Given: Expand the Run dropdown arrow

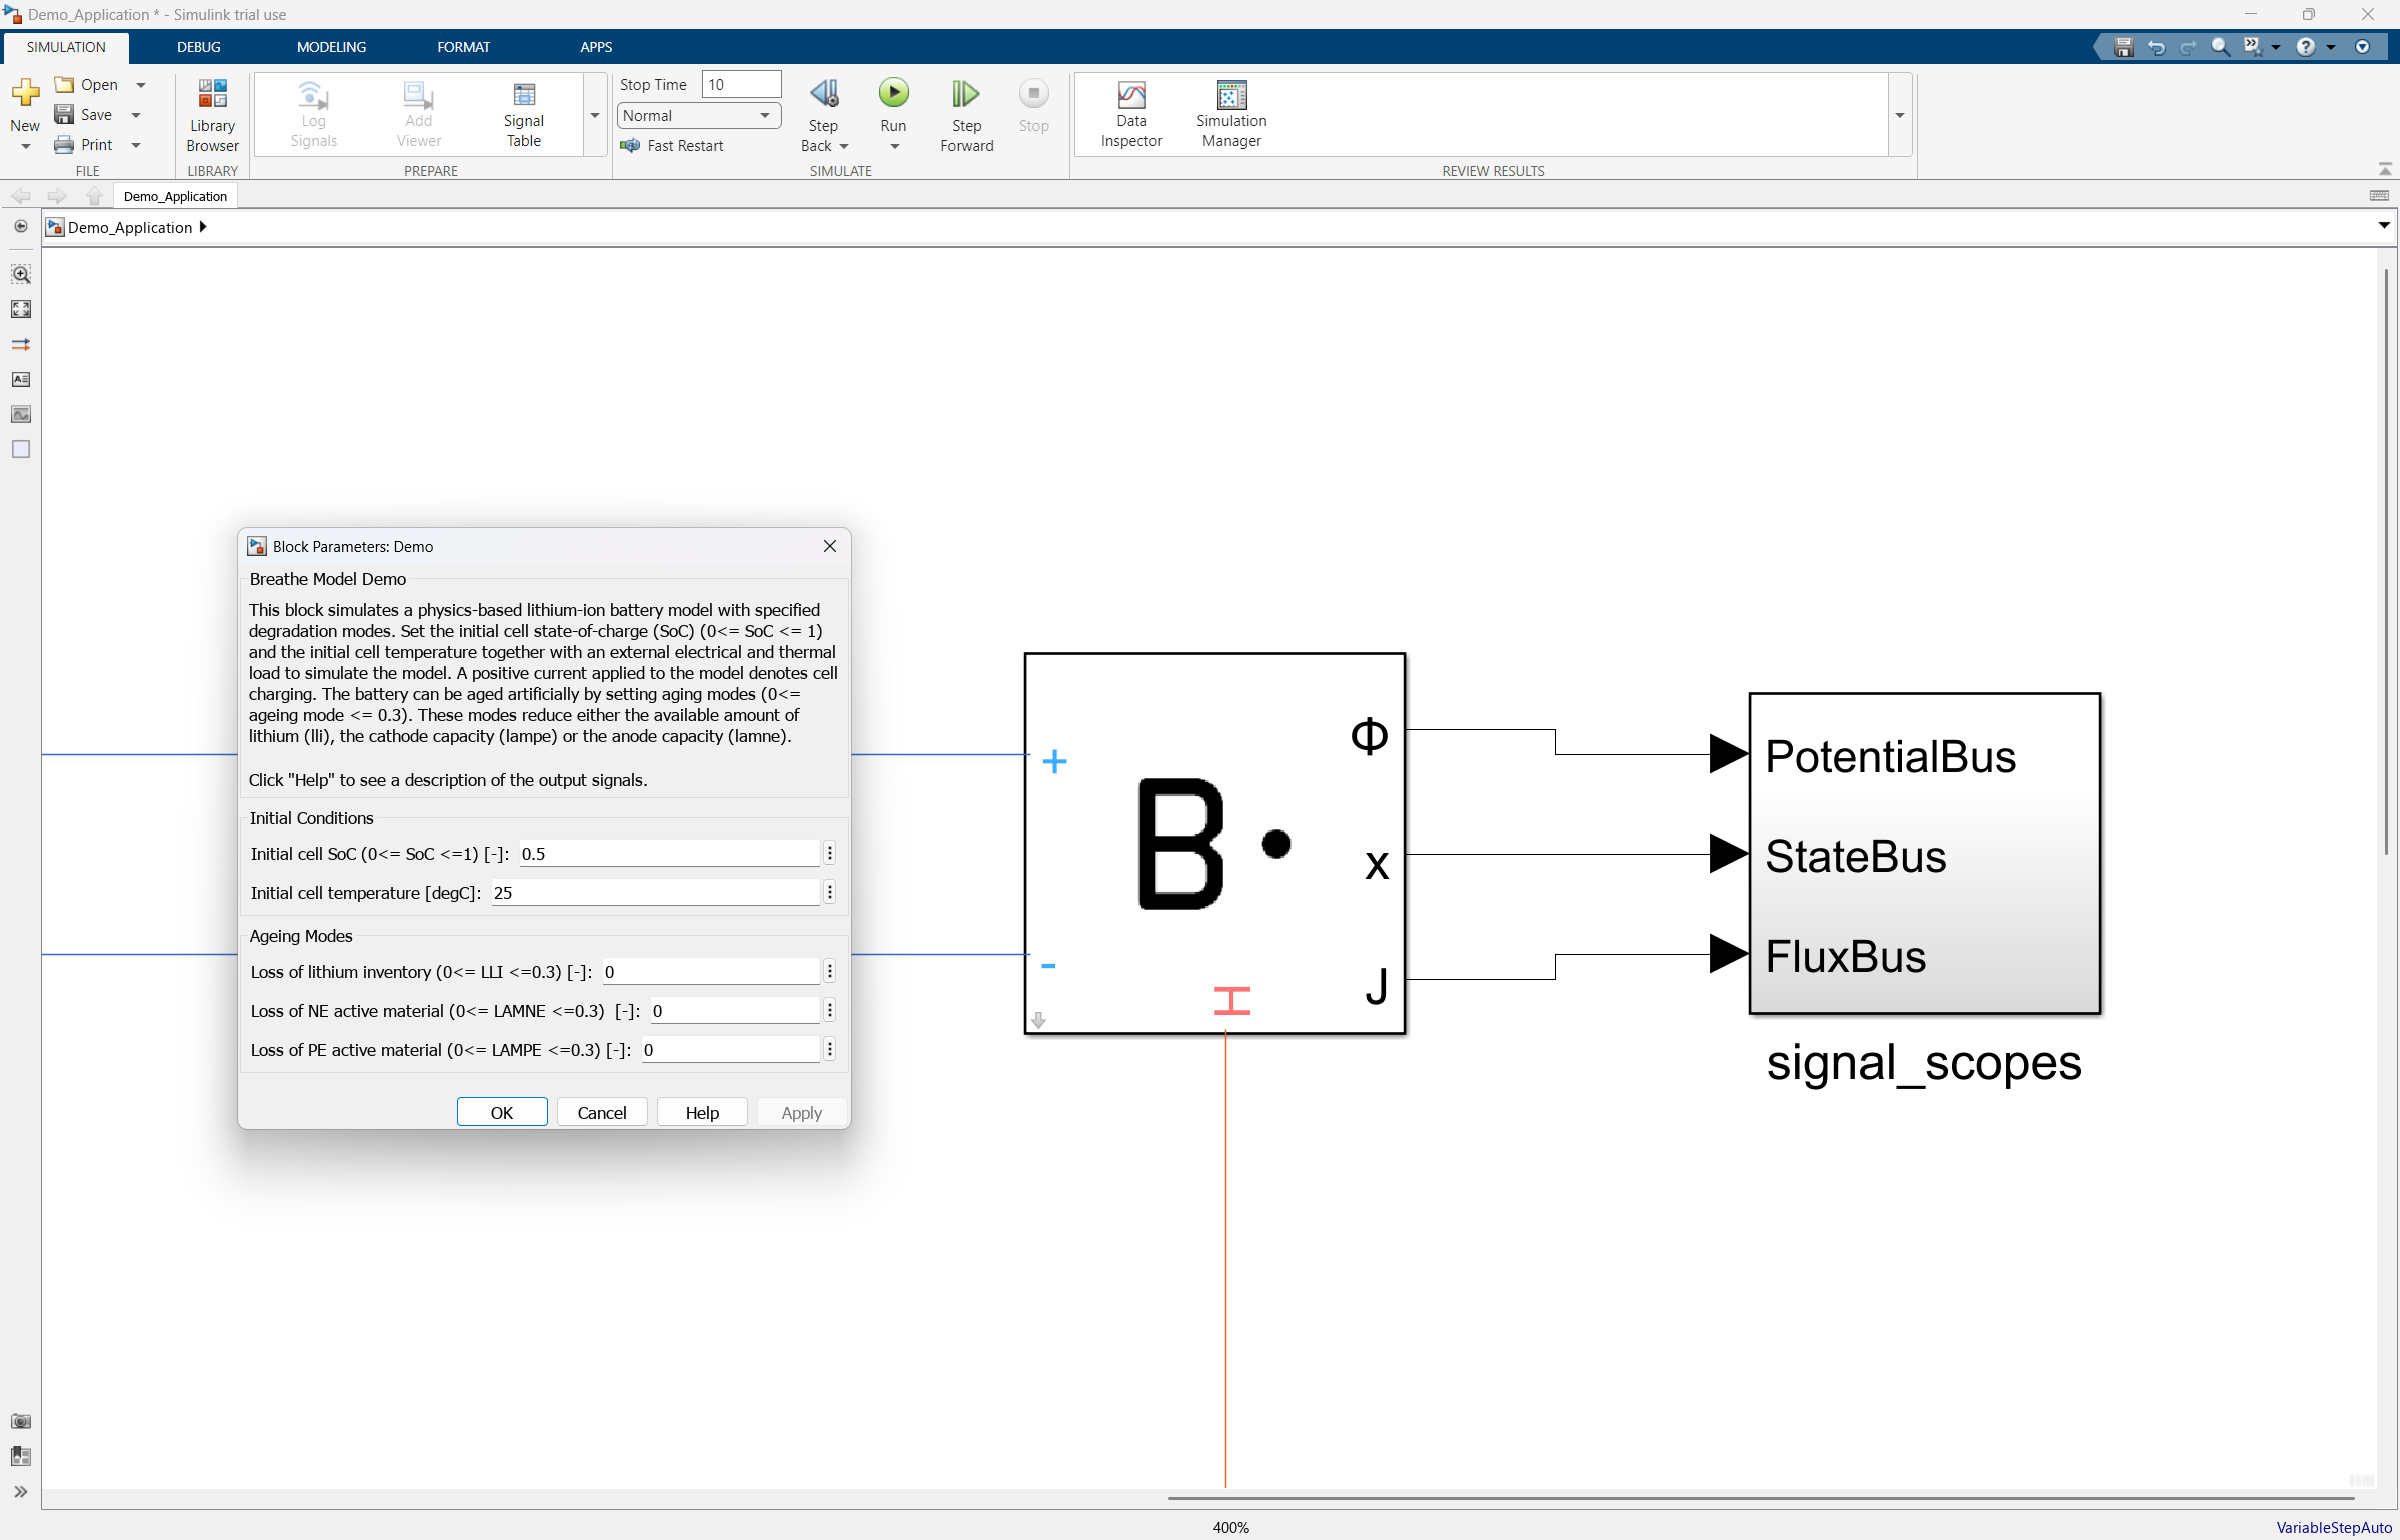Looking at the screenshot, I should [x=895, y=147].
